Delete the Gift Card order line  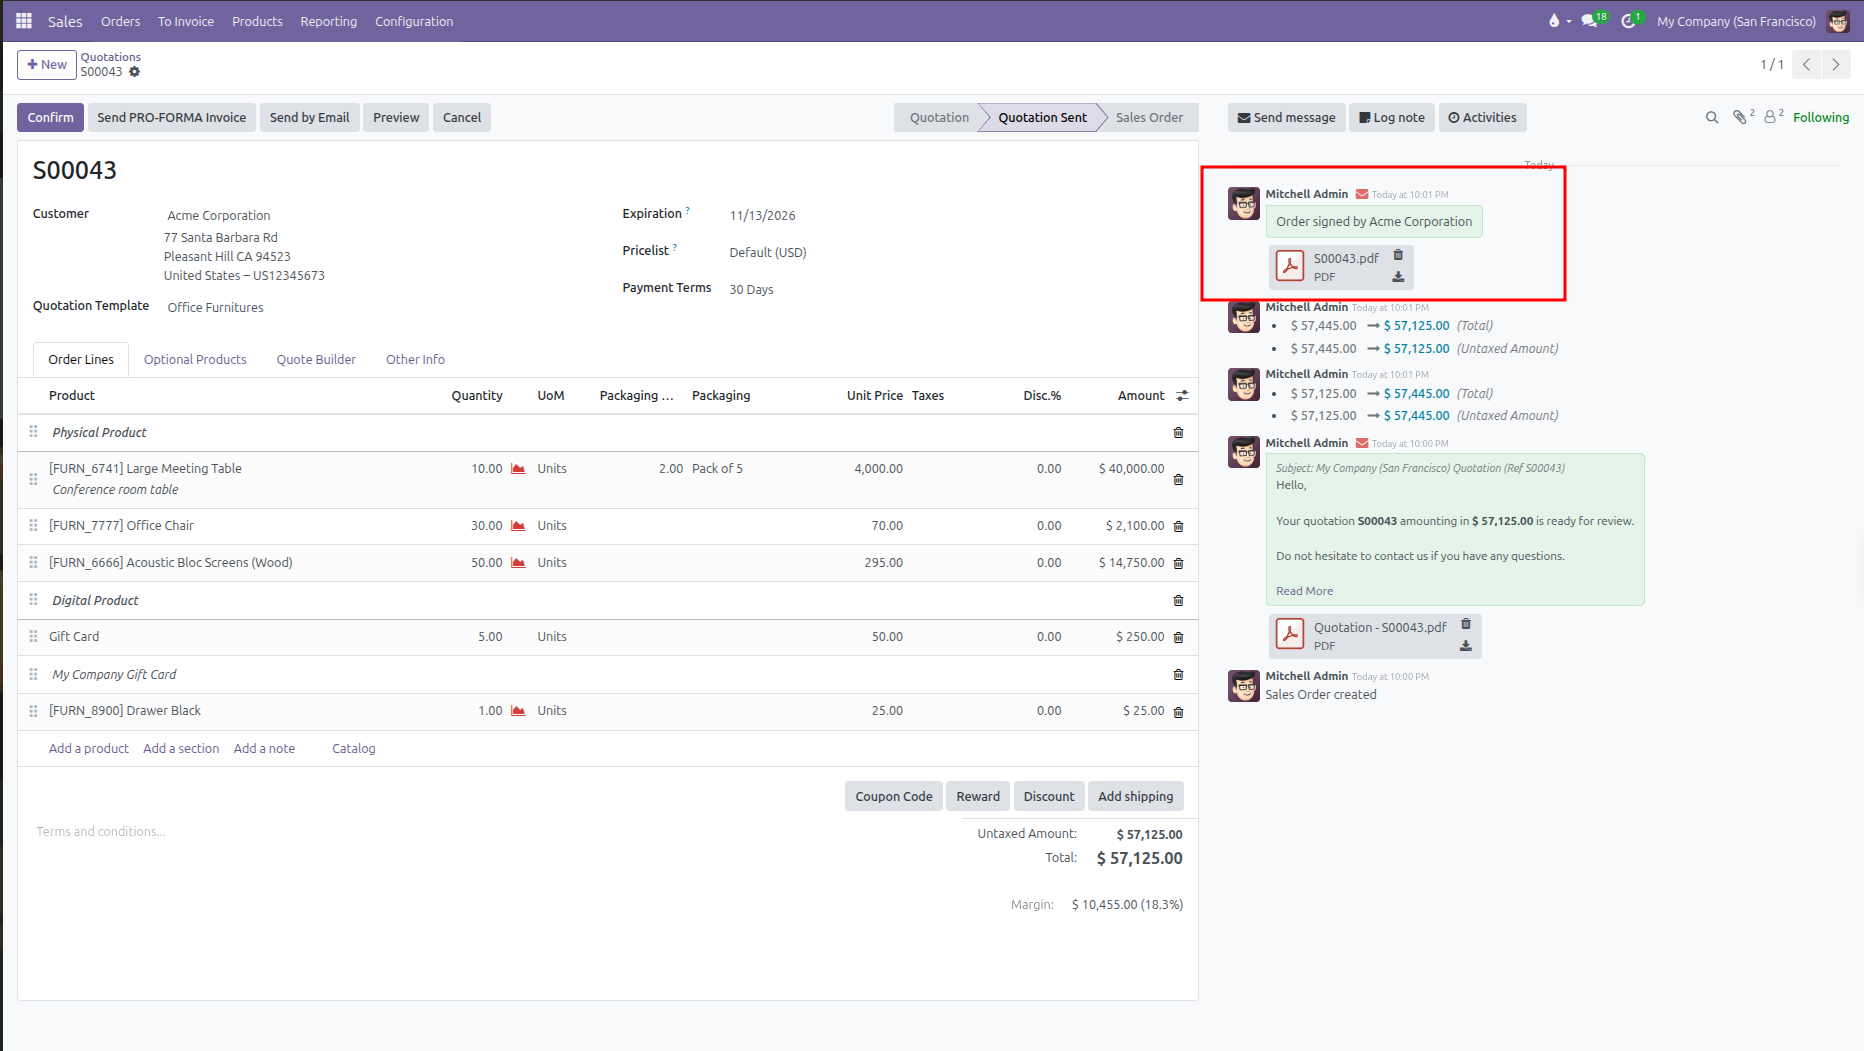[x=1178, y=637]
